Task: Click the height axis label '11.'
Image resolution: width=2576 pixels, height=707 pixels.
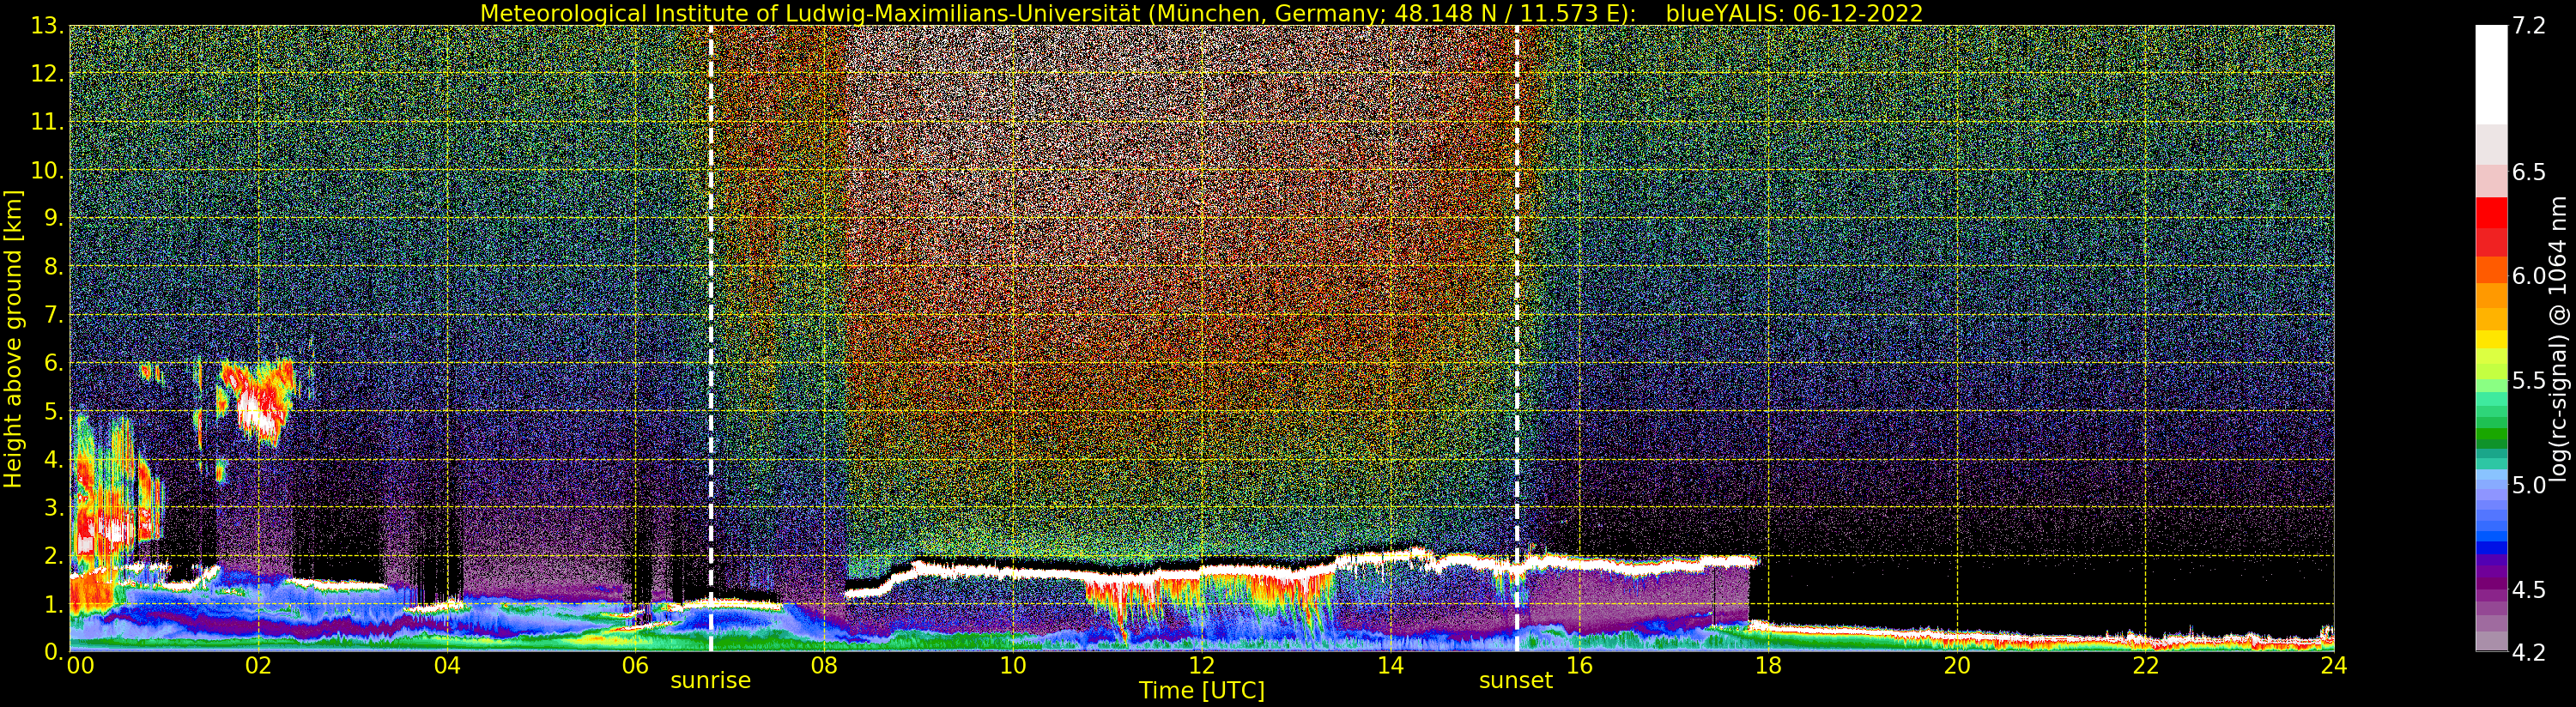Action: (x=48, y=122)
